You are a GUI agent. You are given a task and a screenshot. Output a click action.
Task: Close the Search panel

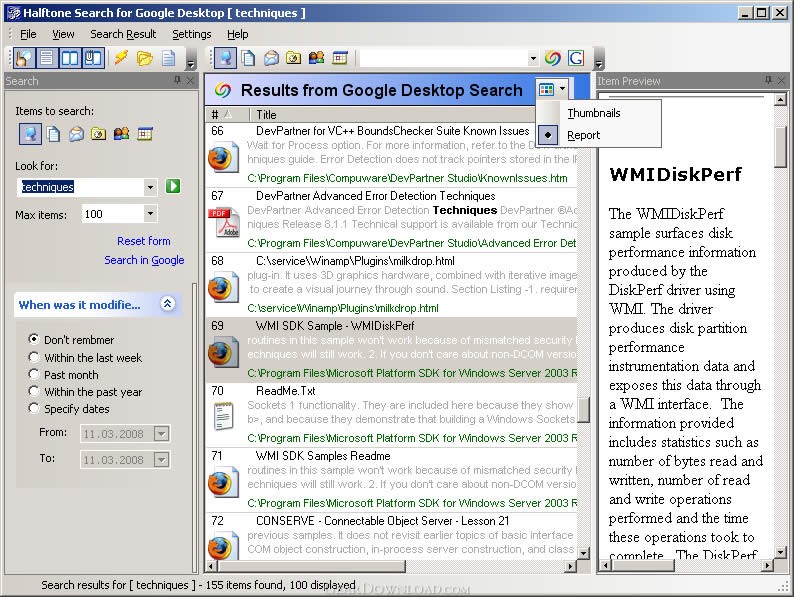click(190, 80)
